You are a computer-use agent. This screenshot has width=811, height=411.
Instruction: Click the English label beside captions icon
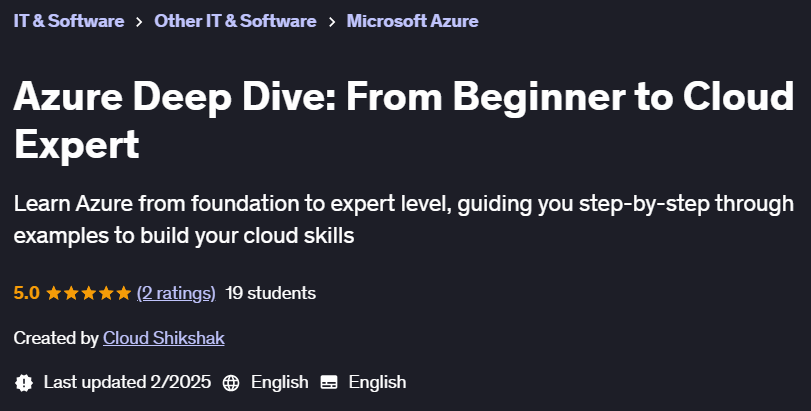[377, 383]
